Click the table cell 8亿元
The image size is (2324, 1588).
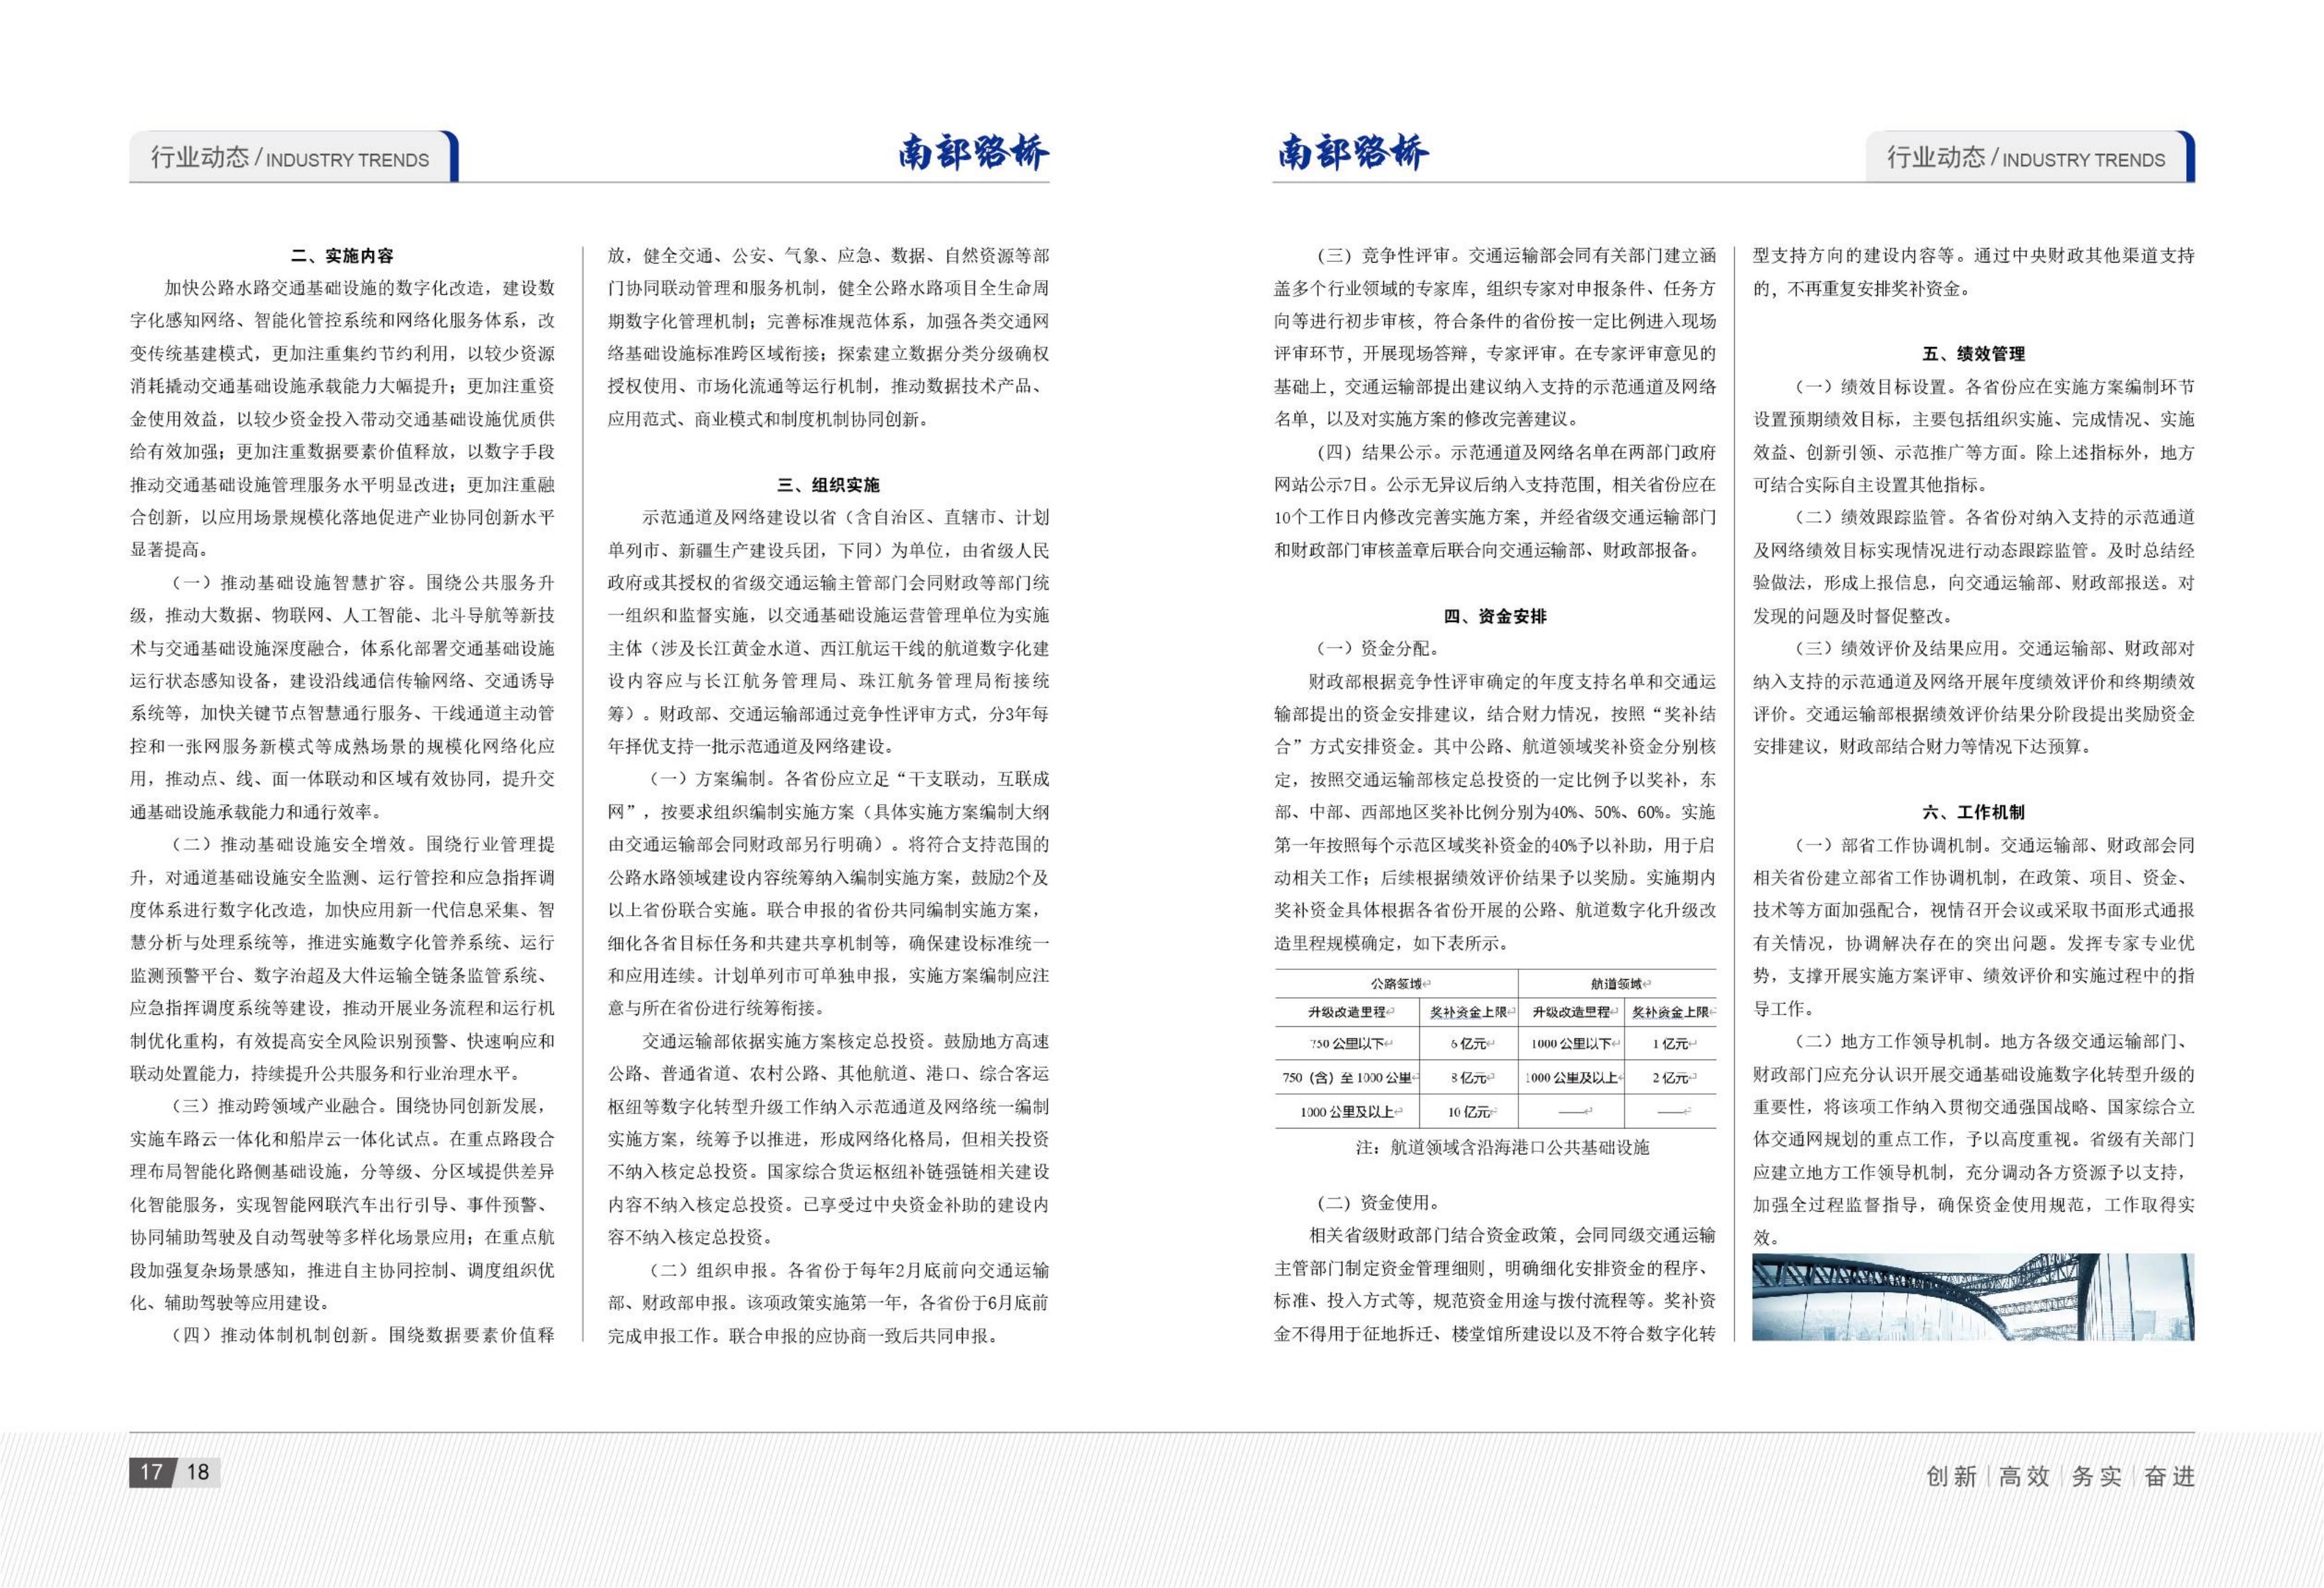pos(1468,1078)
